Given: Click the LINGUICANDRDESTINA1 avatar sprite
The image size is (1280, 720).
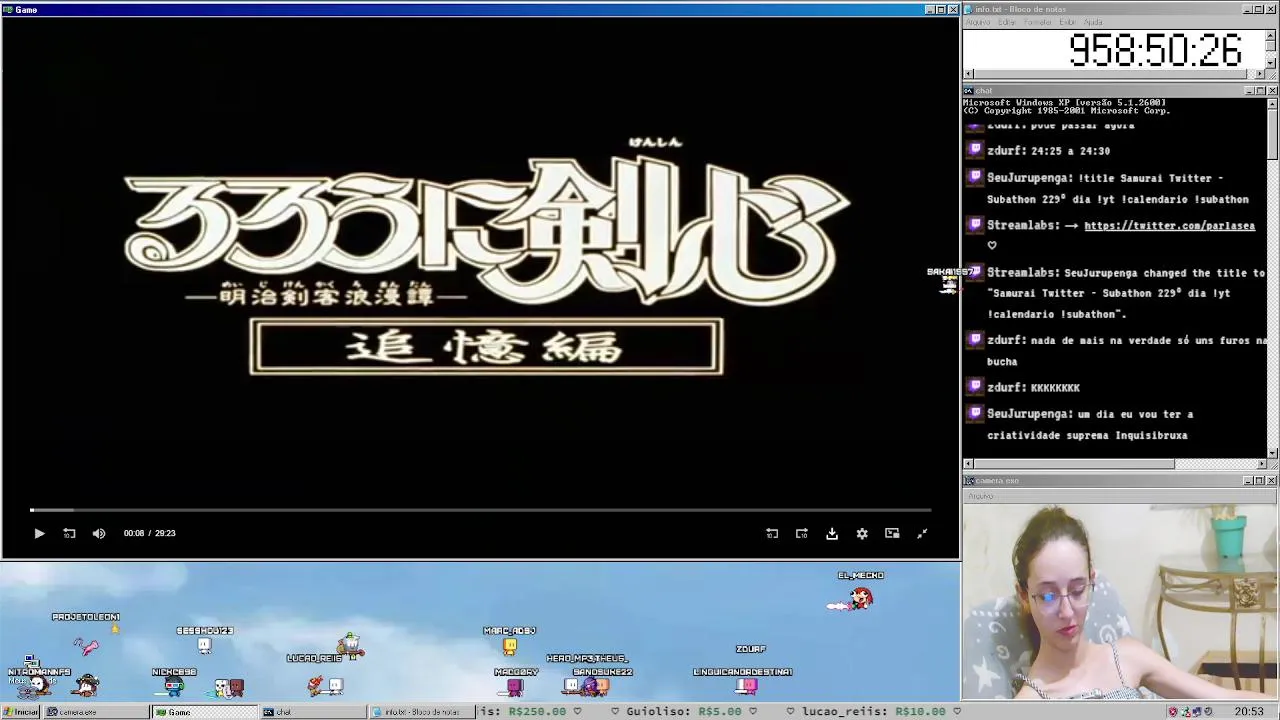Looking at the screenshot, I should (x=747, y=686).
